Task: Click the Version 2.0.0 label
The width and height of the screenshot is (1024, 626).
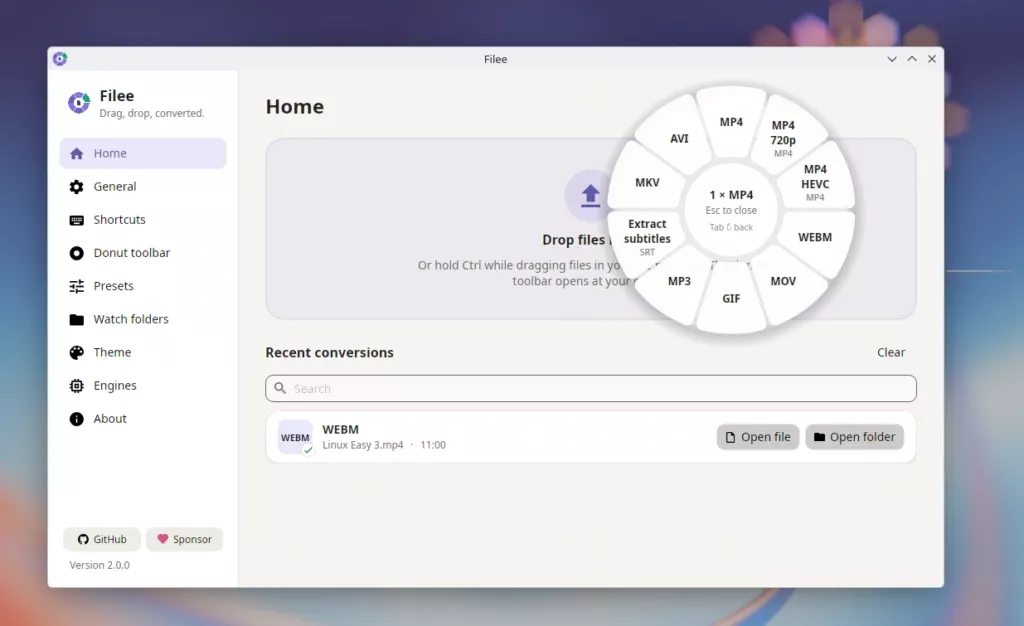Action: click(99, 565)
